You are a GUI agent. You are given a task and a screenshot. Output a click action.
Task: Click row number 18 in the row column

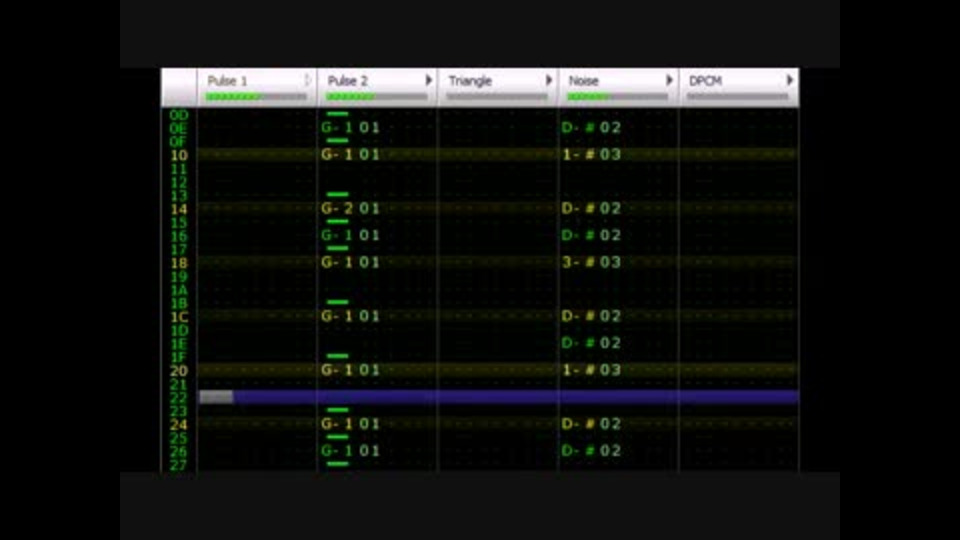[179, 263]
